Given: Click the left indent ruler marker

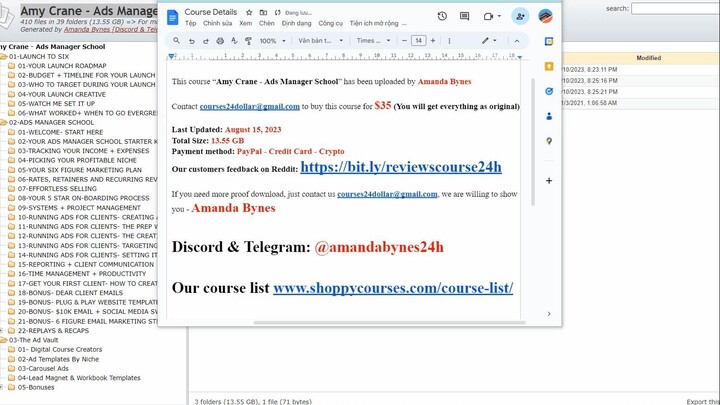Looking at the screenshot, I should 171,56.
